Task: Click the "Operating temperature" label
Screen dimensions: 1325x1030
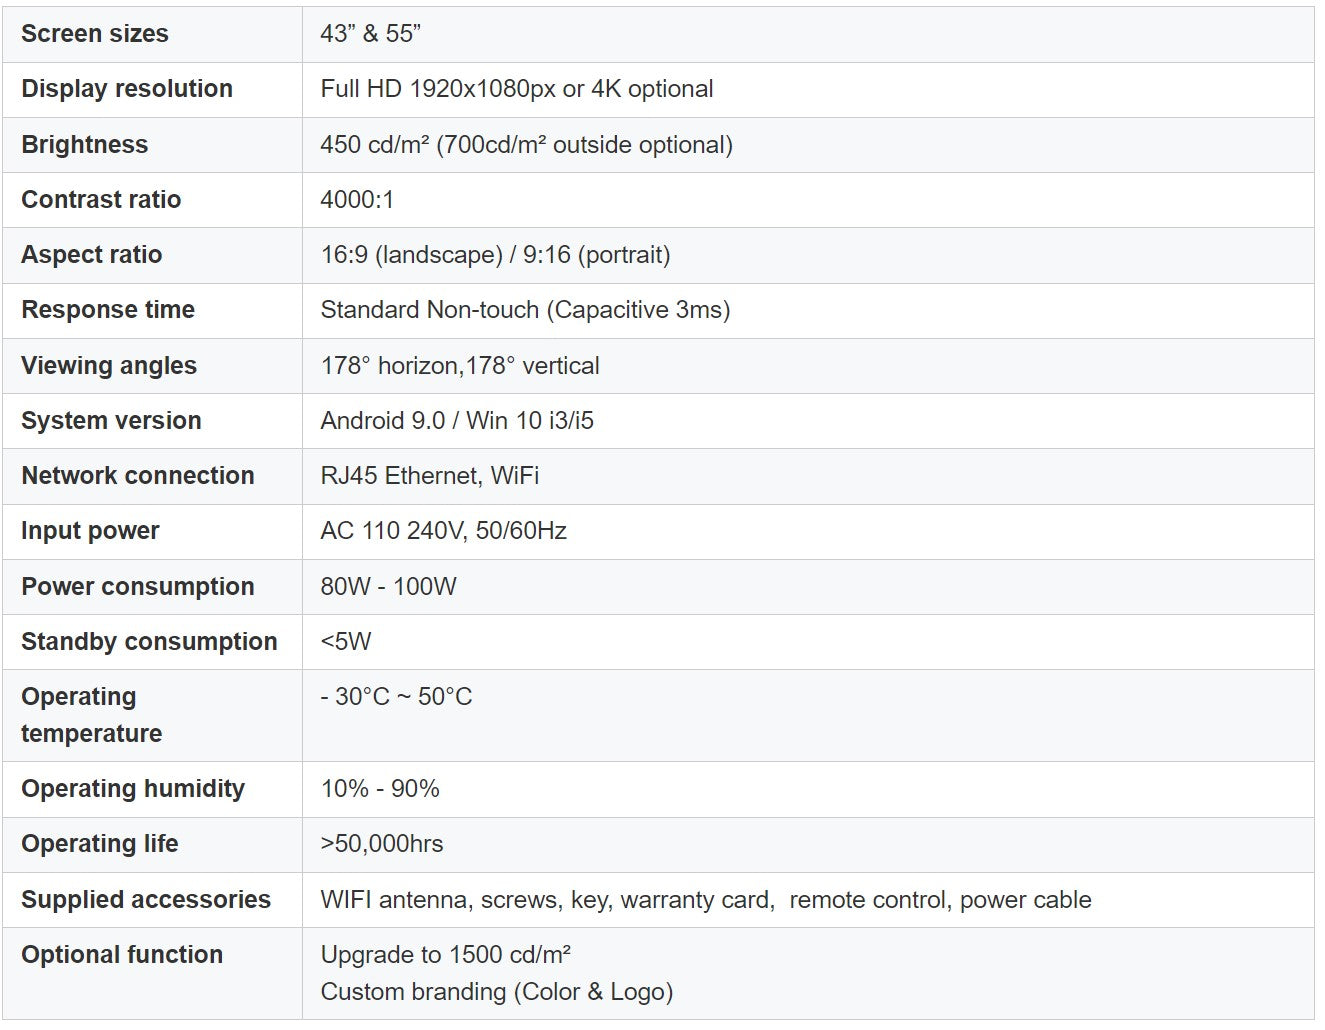Action: click(x=91, y=715)
